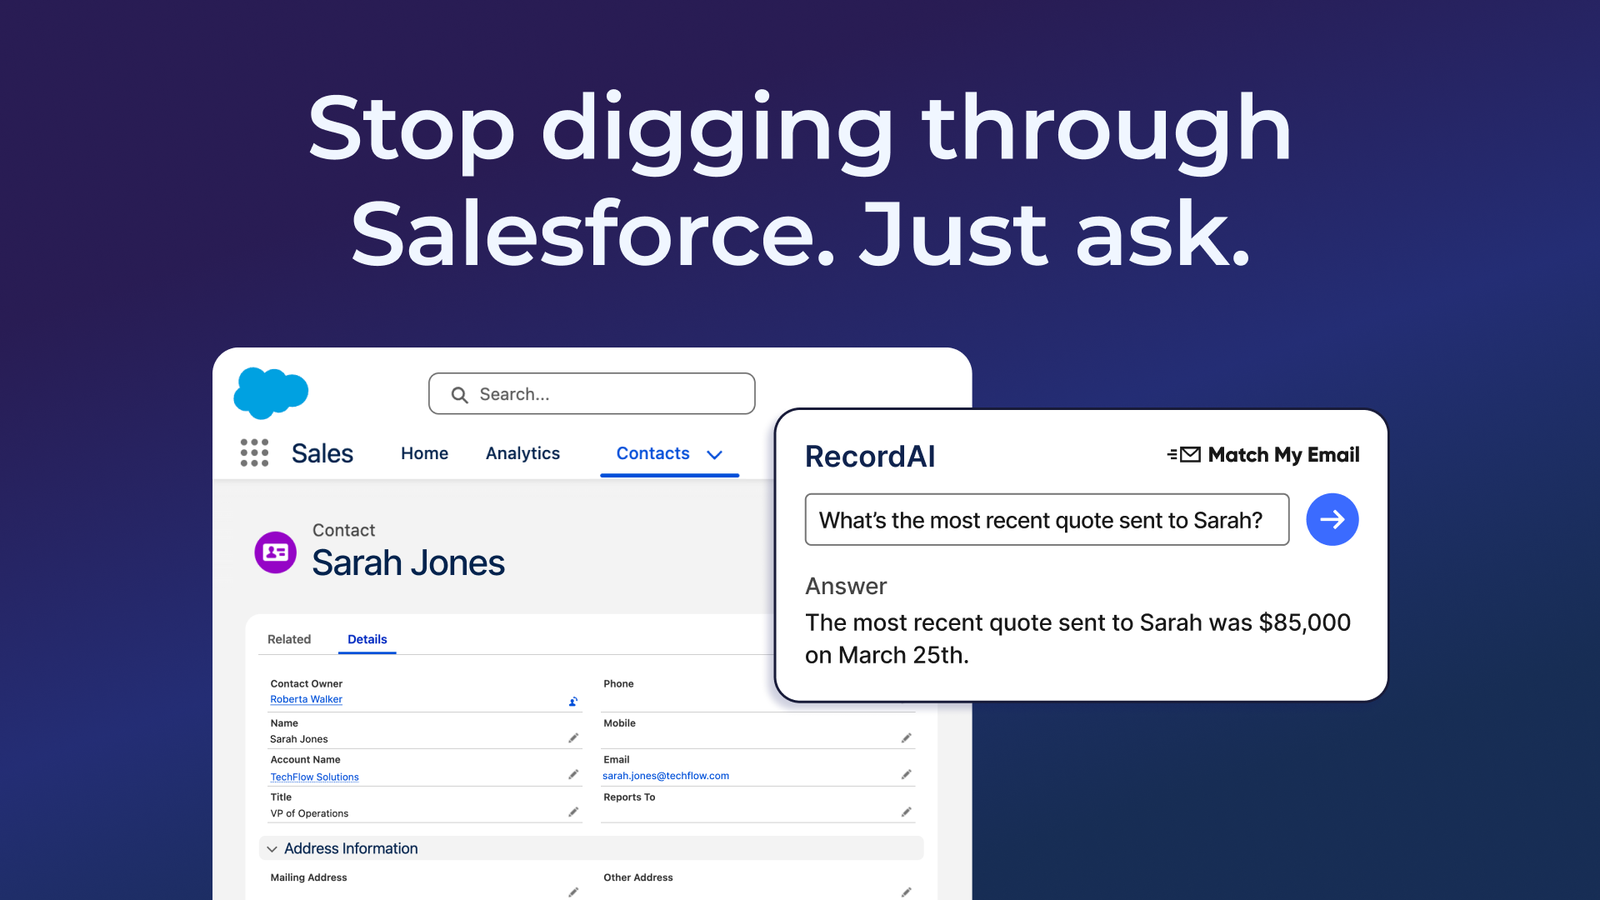Open TechFlow Solutions account link
The height and width of the screenshot is (900, 1600).
[314, 777]
